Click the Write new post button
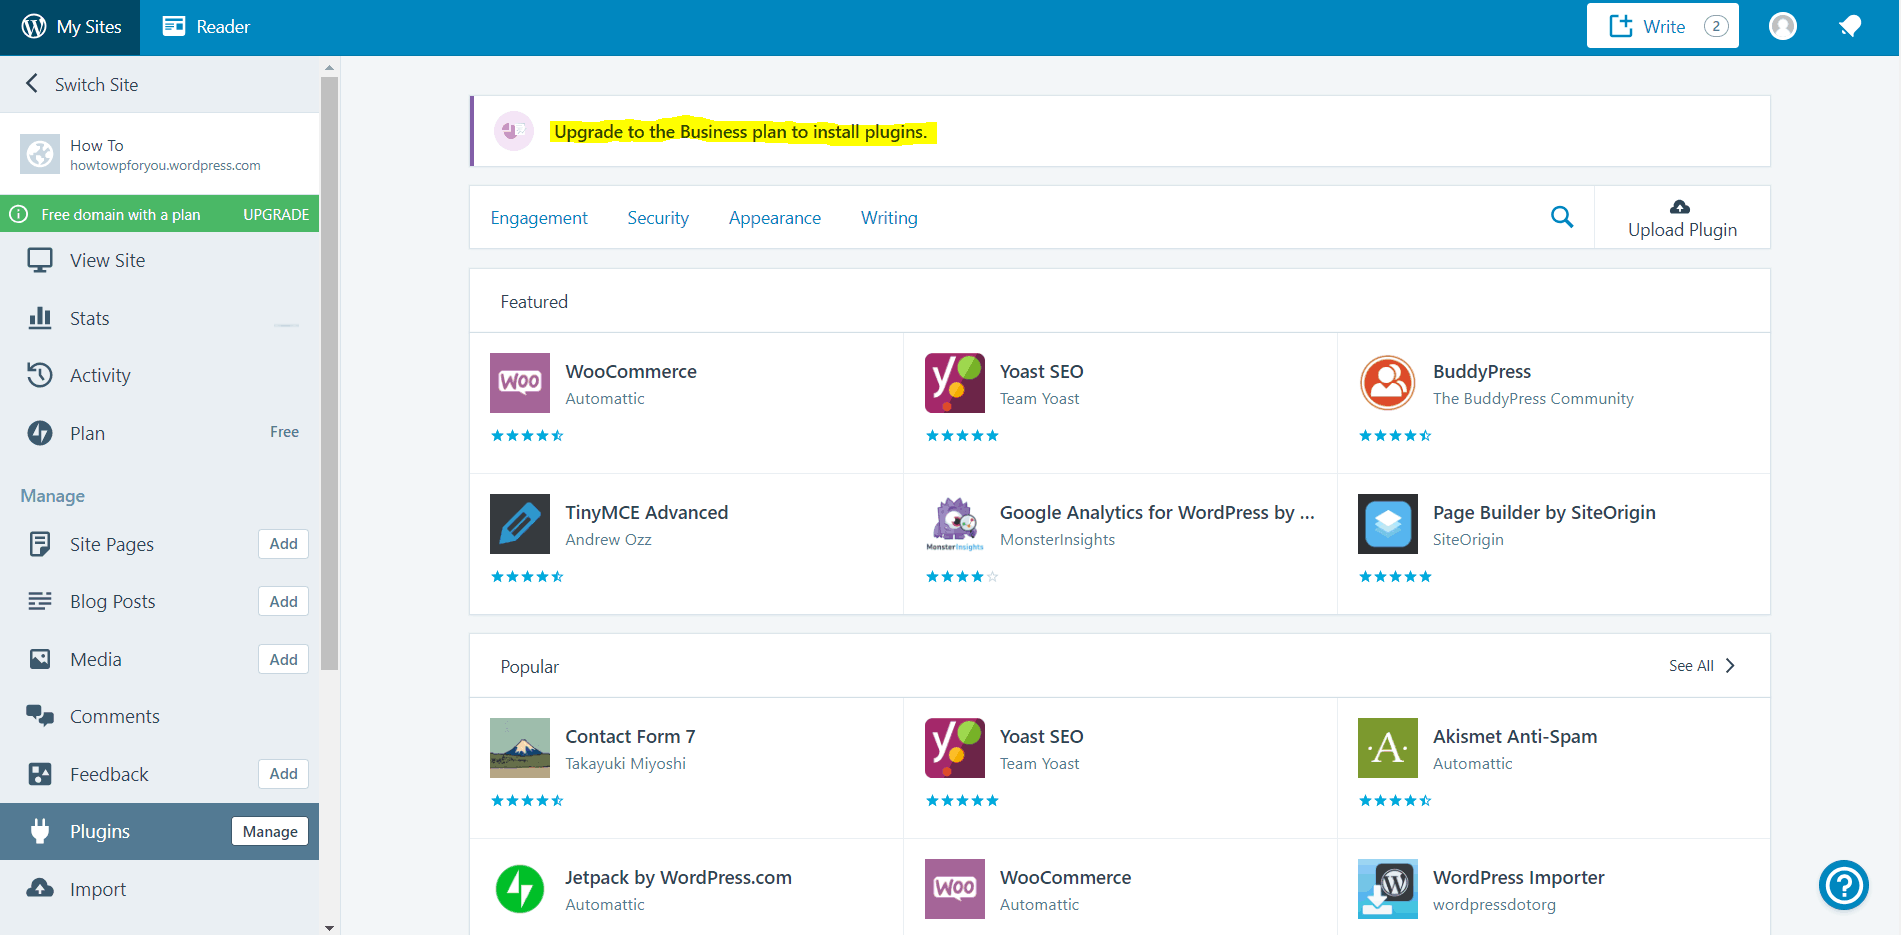Viewport: 1901px width, 935px height. [x=1662, y=26]
